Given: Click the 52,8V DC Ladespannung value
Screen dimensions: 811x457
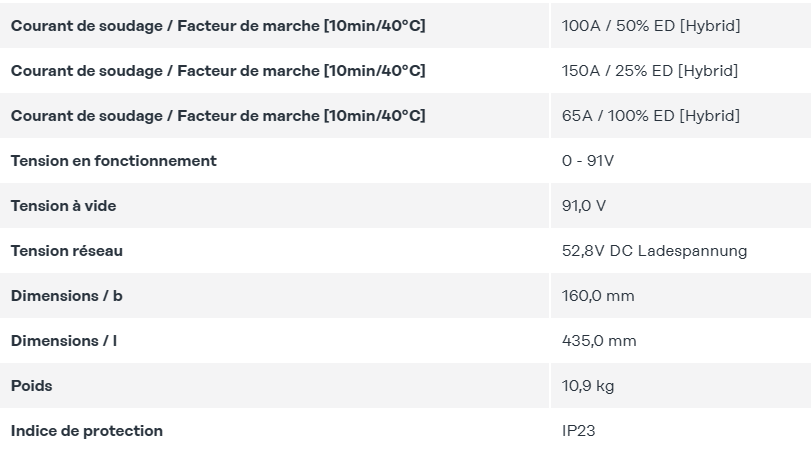Looking at the screenshot, I should click(654, 251).
